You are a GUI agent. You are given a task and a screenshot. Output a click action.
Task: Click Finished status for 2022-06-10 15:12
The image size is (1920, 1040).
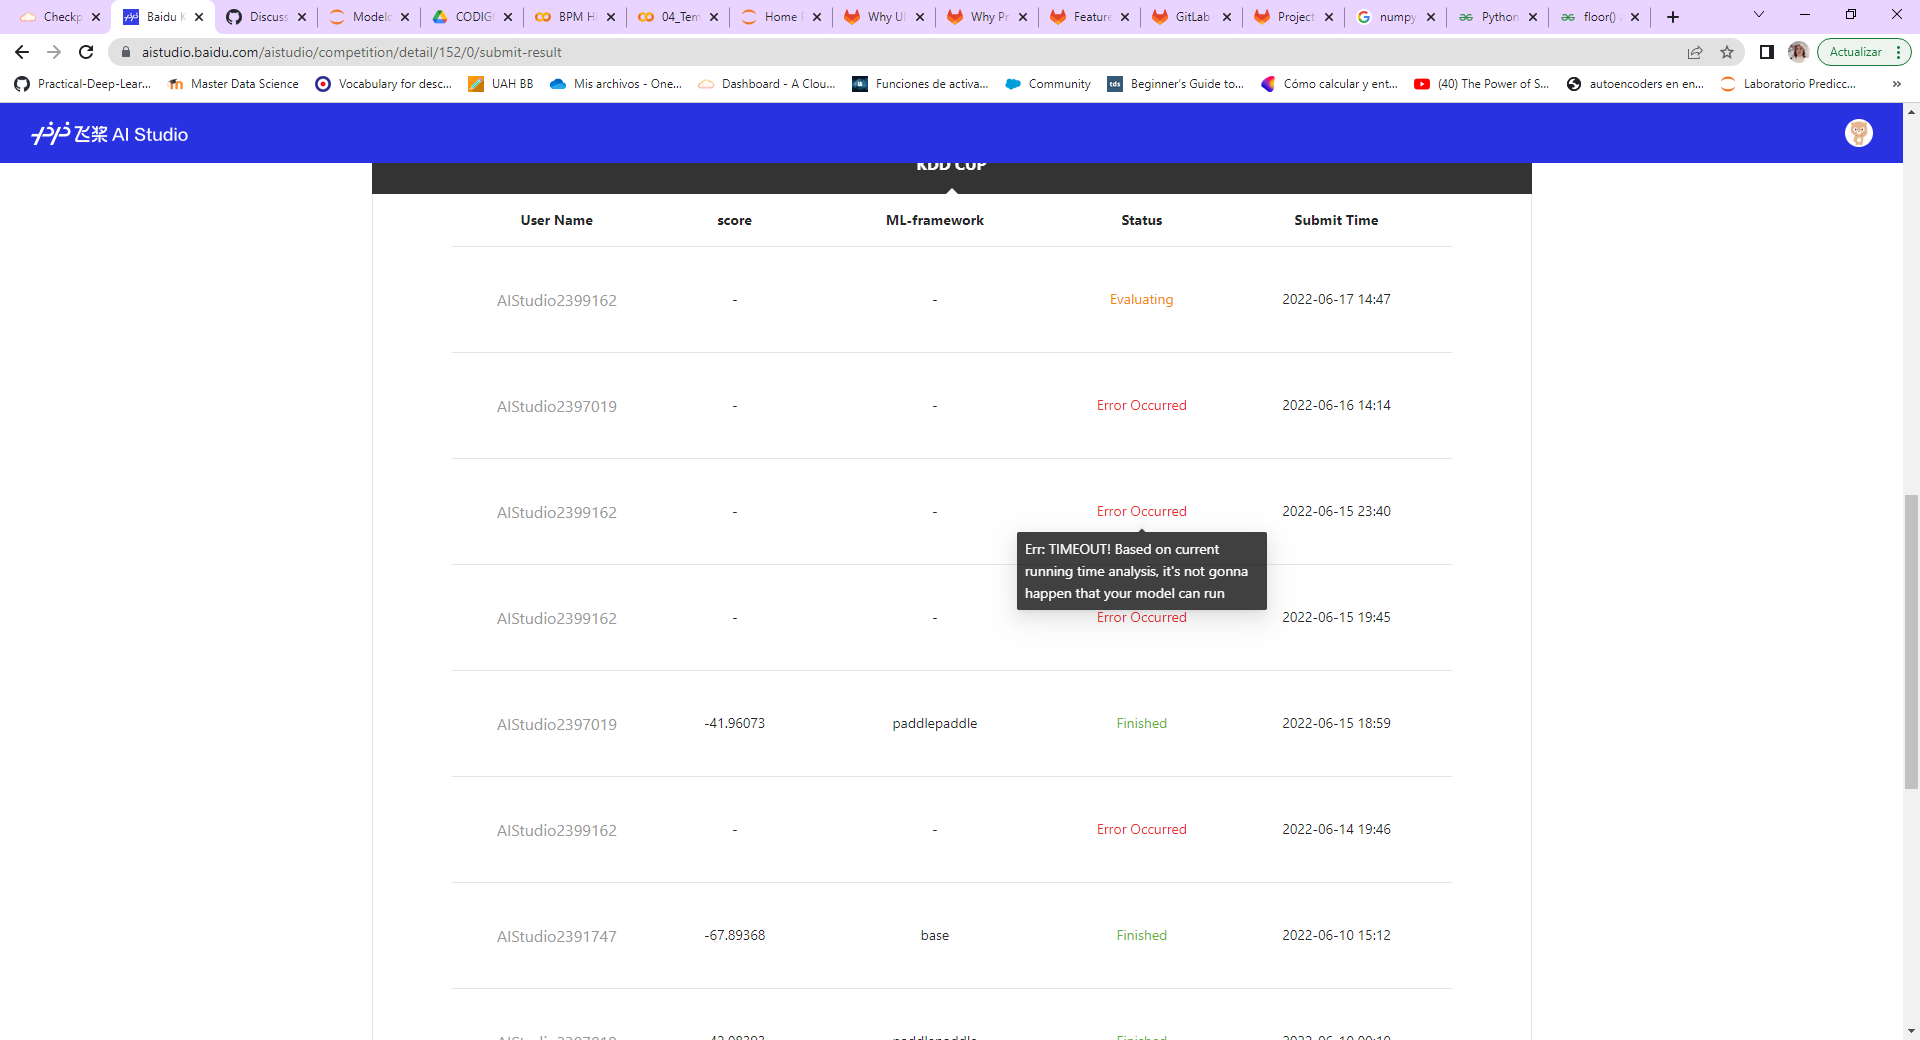pos(1141,935)
